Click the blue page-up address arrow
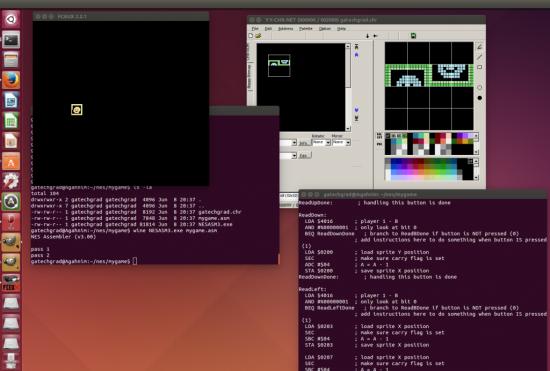The image size is (550, 371). [356, 55]
